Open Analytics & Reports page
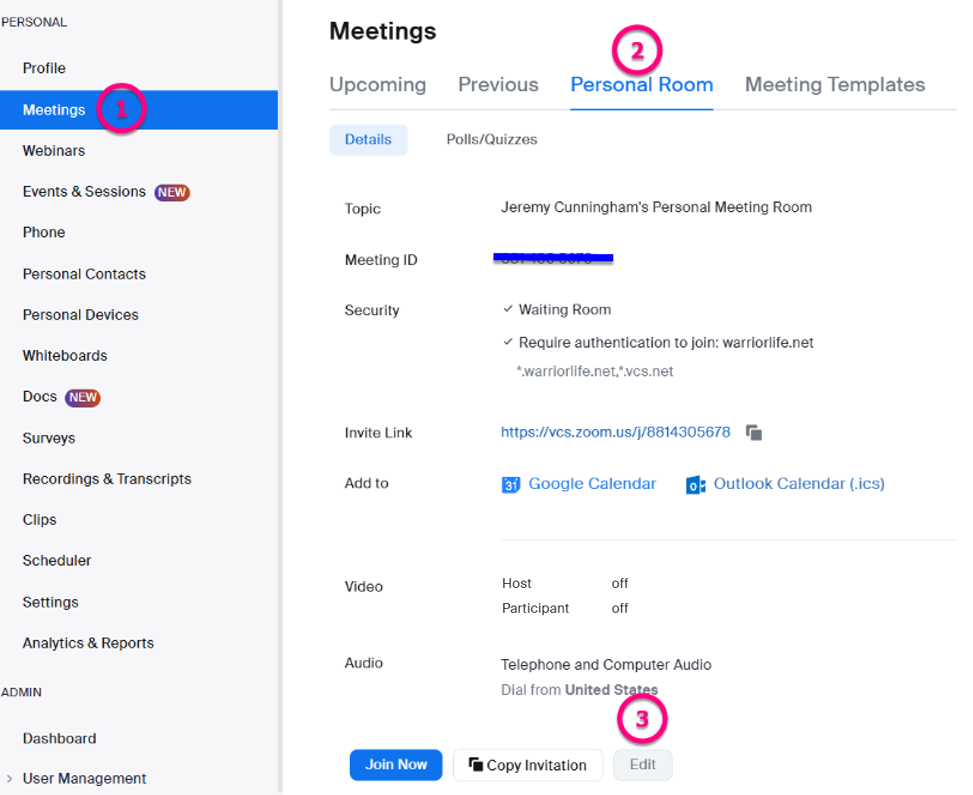Screen dimensions: 973x795 pos(88,643)
